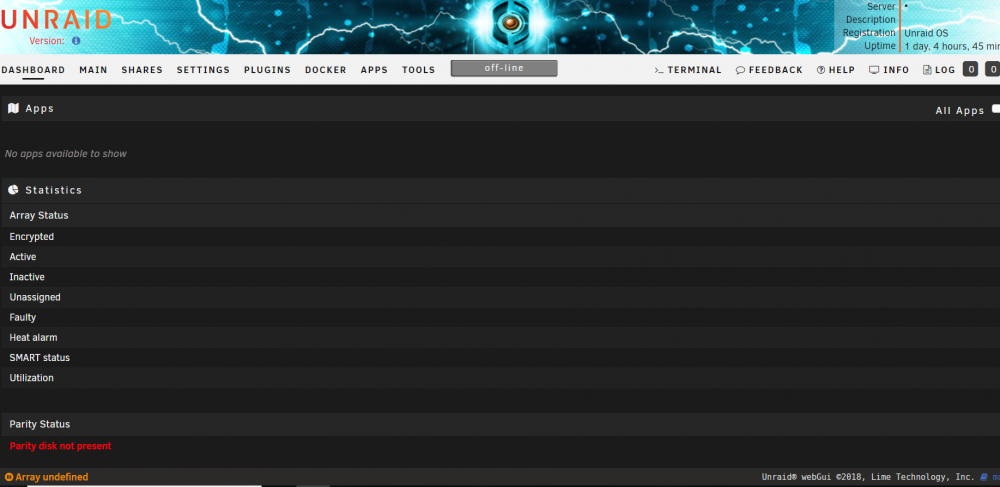
Task: Open the Feedback form
Action: pyautogui.click(x=769, y=70)
